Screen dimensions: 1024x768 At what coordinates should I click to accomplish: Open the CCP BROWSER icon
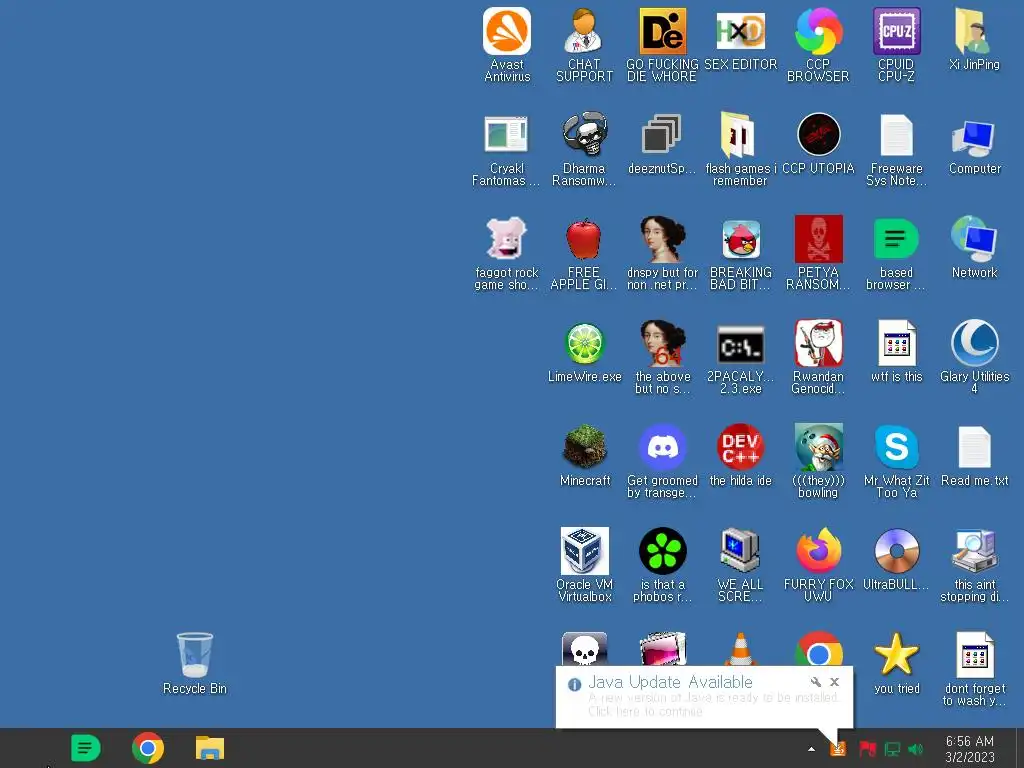818,44
